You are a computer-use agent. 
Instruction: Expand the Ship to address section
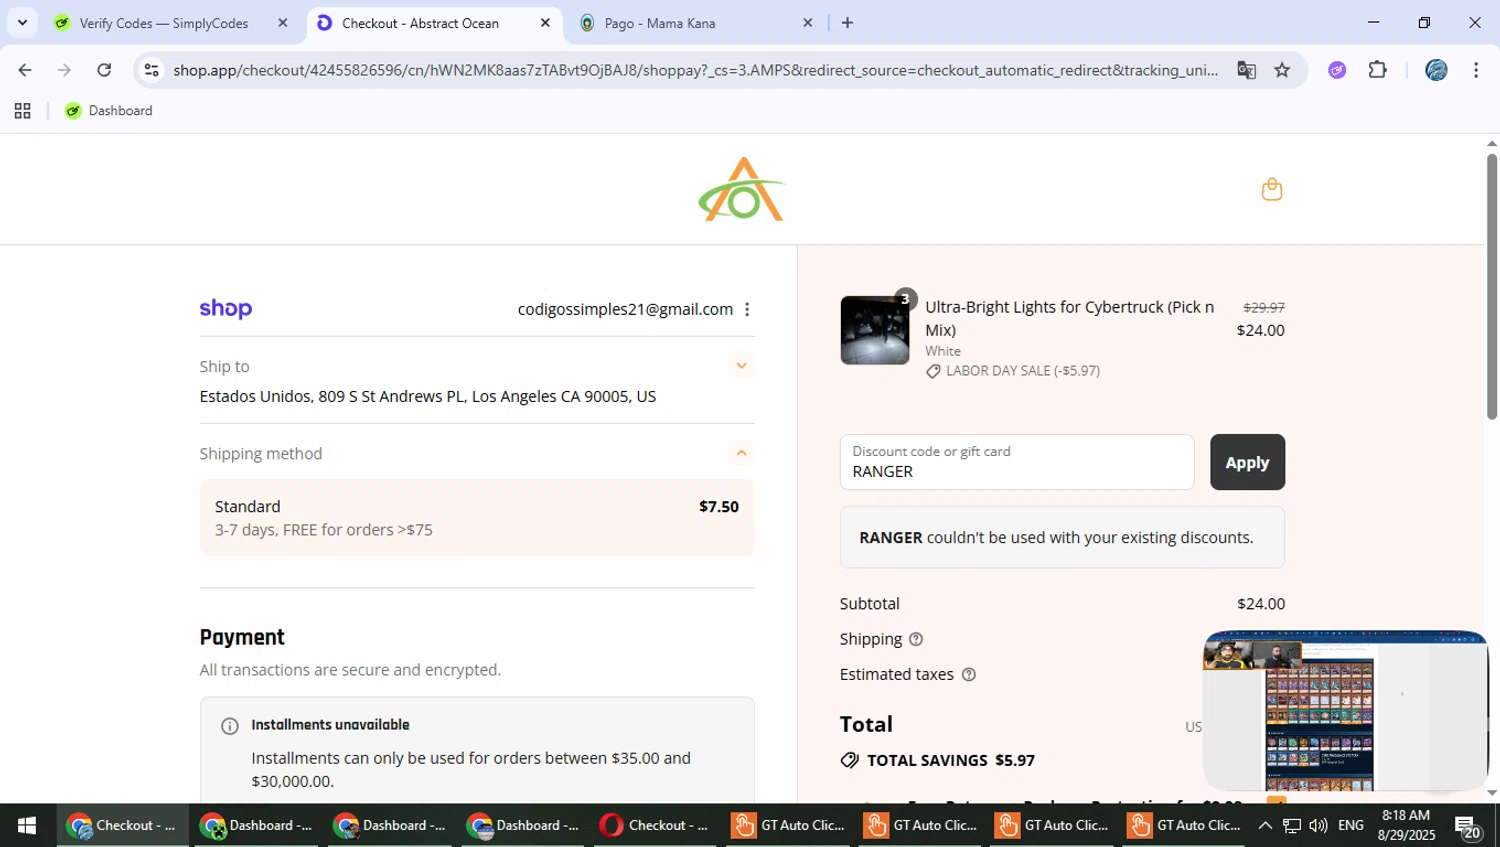pos(741,366)
